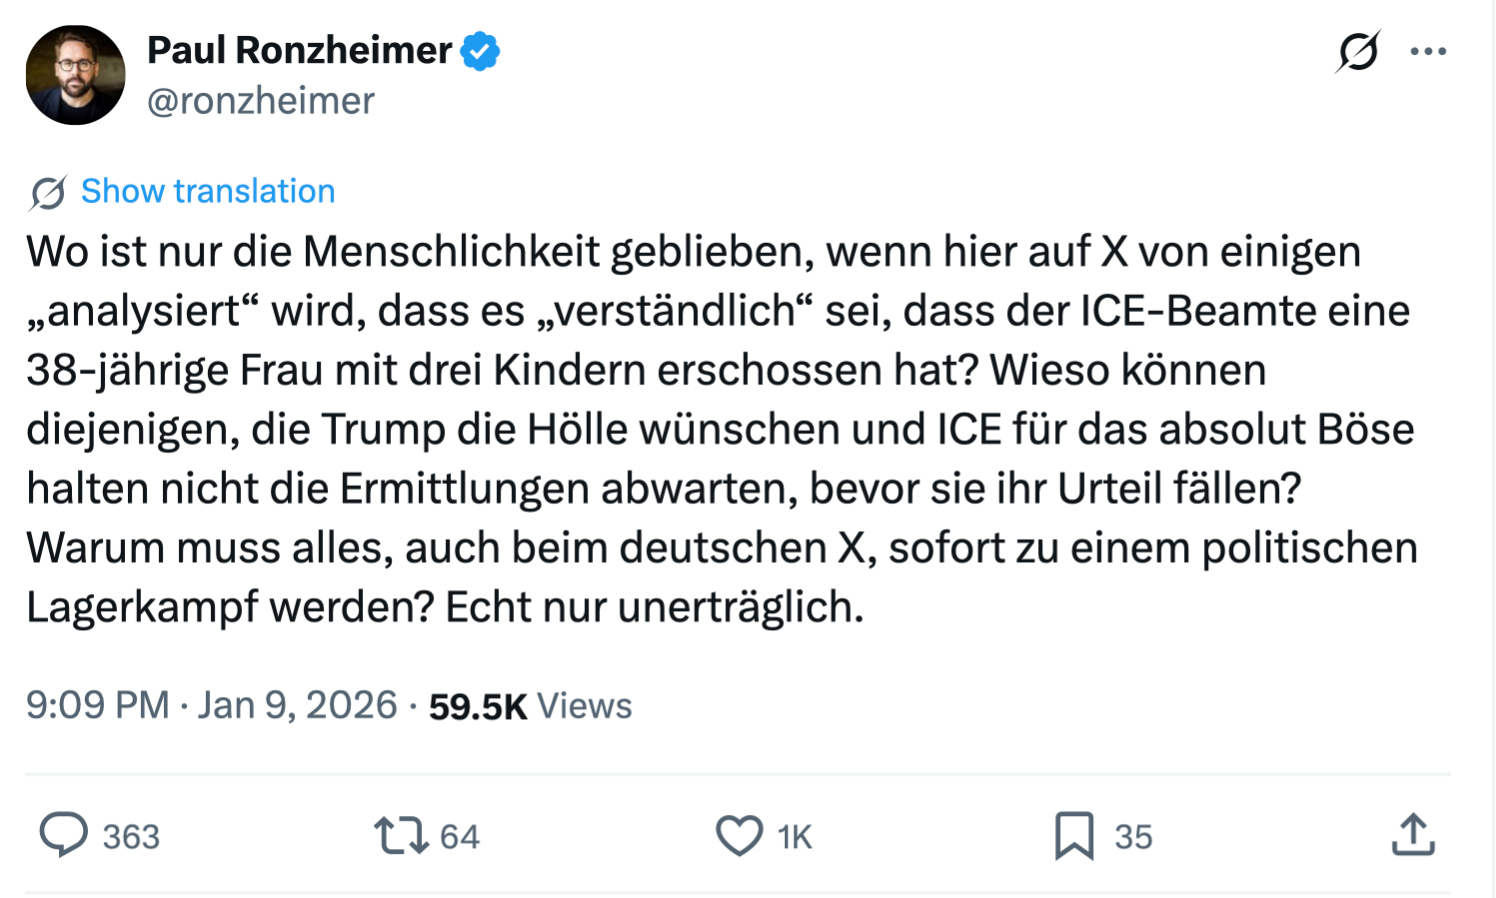Click the Grok icon at top right
Image resolution: width=1496 pixels, height=898 pixels.
click(1357, 51)
